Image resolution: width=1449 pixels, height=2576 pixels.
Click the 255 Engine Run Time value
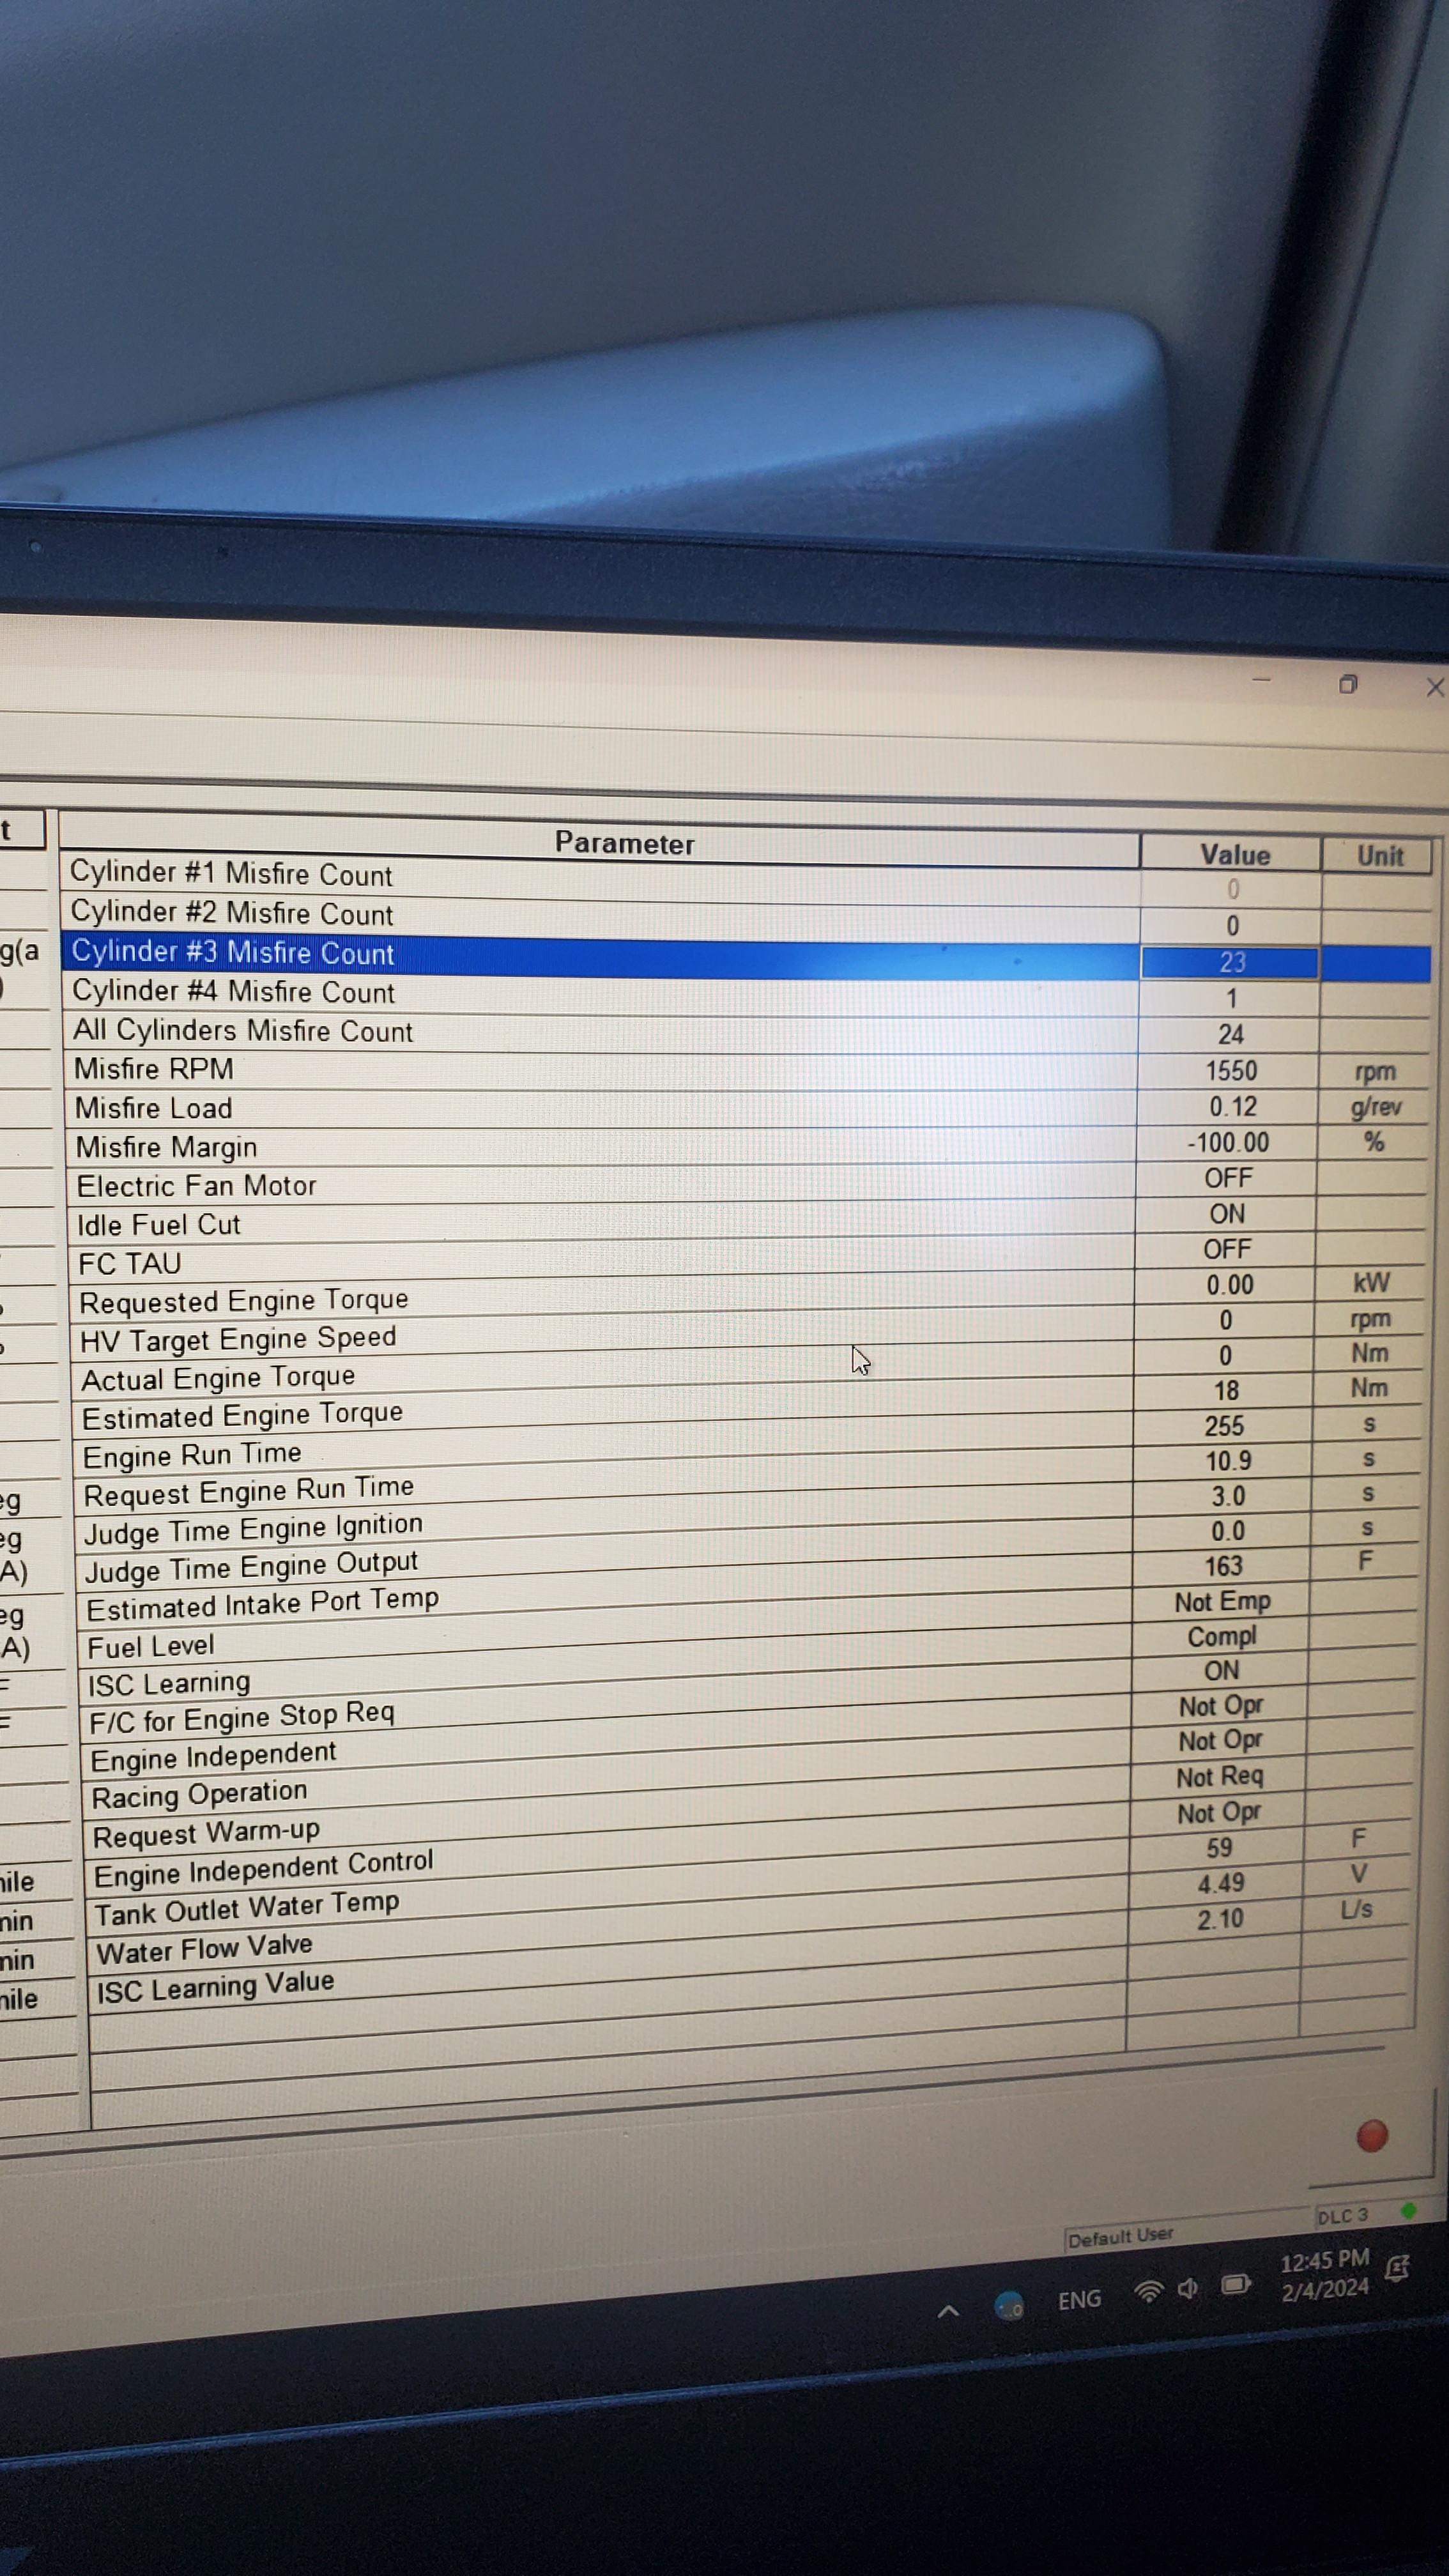coord(1224,1425)
